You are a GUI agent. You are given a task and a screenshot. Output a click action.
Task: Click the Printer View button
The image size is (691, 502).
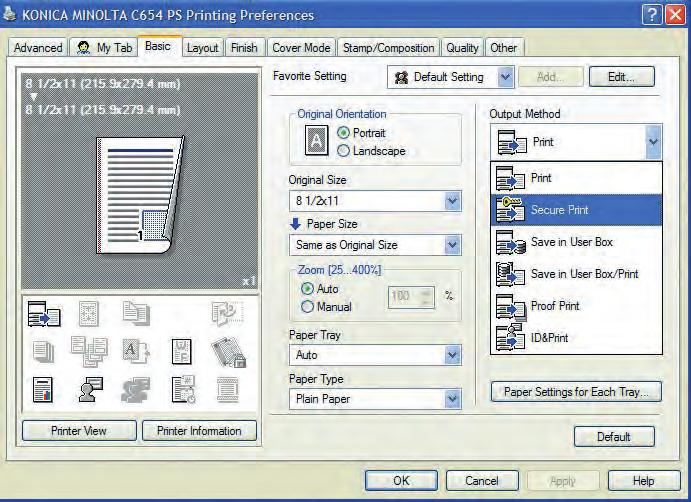tap(79, 431)
